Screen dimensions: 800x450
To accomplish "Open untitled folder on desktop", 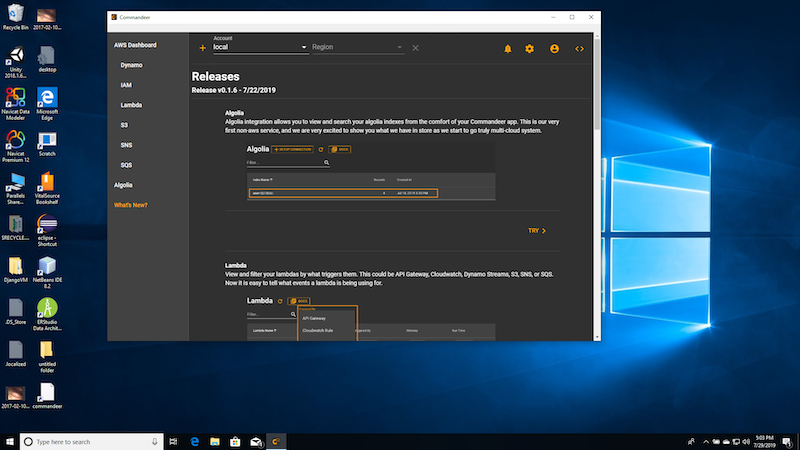I will coord(47,357).
